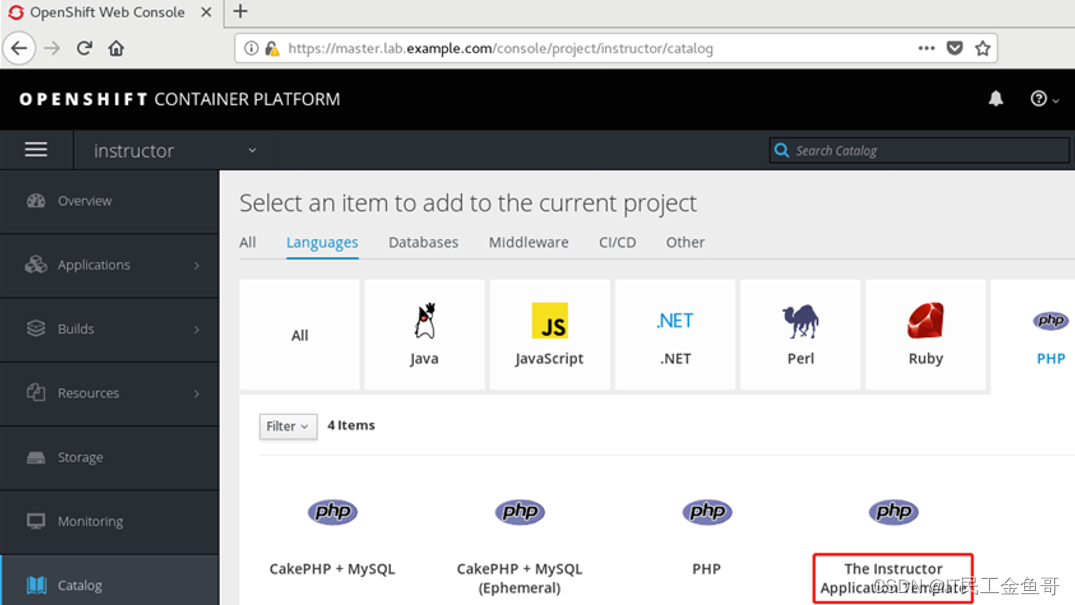Select the Perl language tile

(x=800, y=335)
